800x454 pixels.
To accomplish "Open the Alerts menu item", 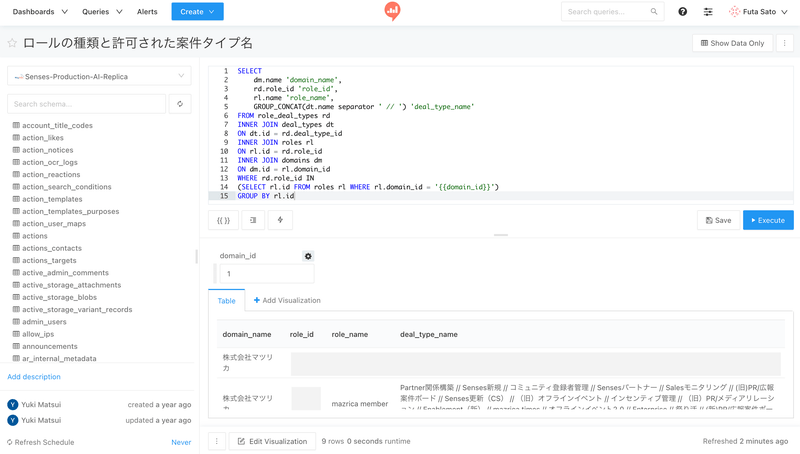I will pyautogui.click(x=147, y=12).
